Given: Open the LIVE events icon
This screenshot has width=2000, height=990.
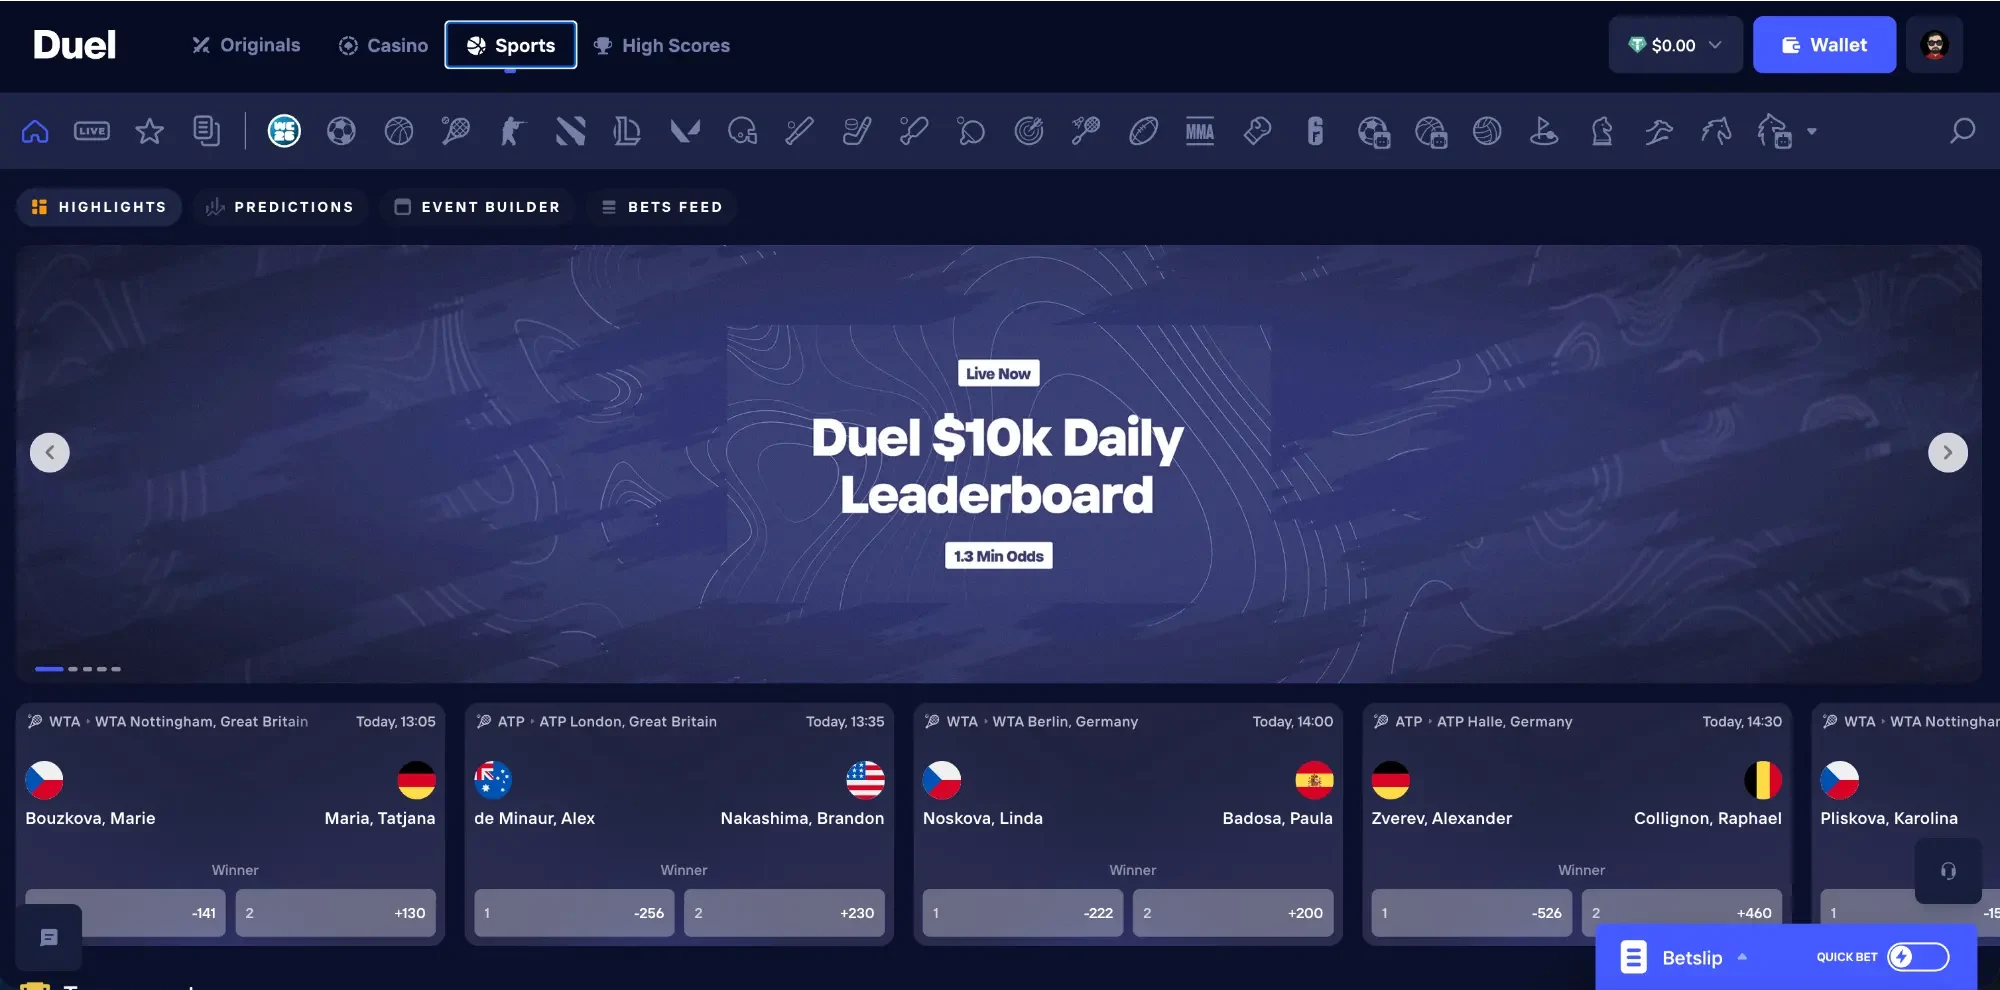Looking at the screenshot, I should (92, 131).
